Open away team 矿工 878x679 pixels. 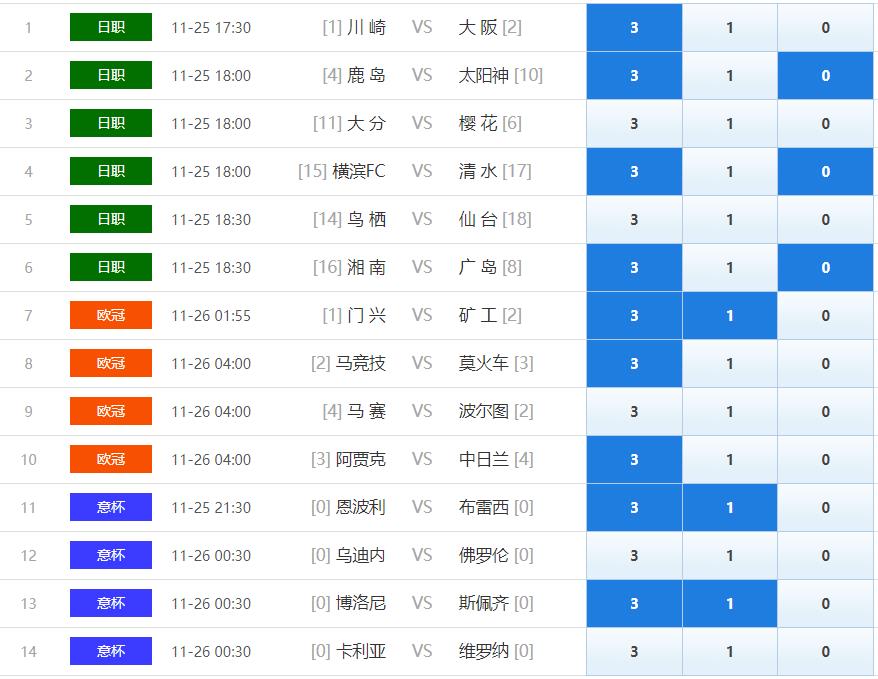pyautogui.click(x=478, y=315)
